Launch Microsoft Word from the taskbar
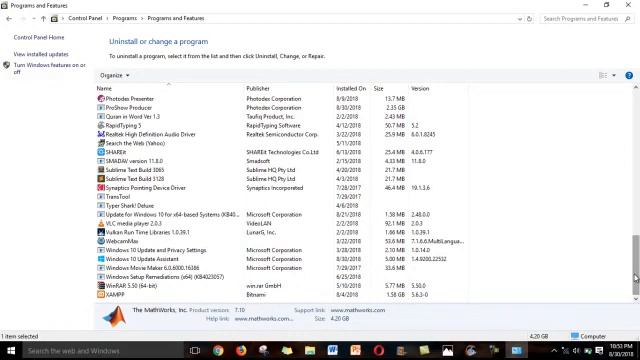 (x=333, y=351)
